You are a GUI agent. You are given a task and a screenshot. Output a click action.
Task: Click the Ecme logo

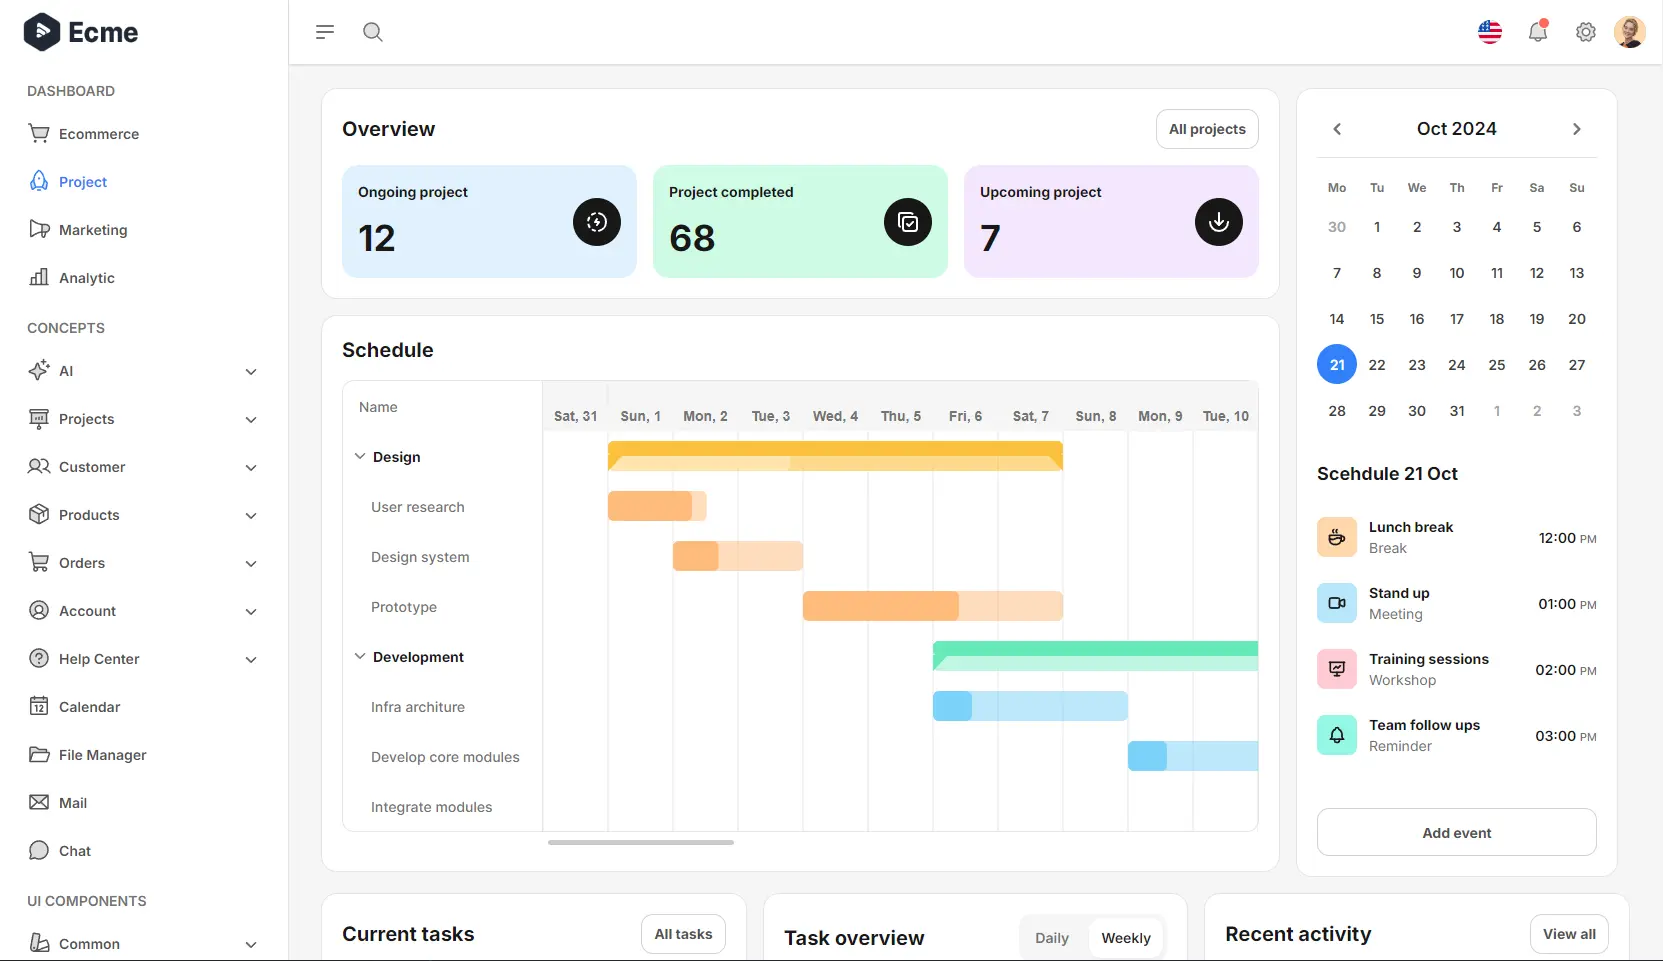pos(80,31)
